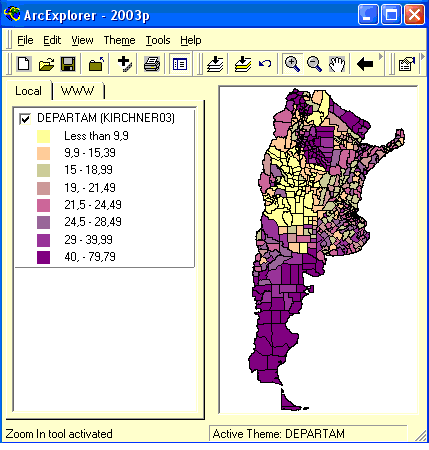Open the Theme menu
429x450 pixels.
pyautogui.click(x=119, y=40)
